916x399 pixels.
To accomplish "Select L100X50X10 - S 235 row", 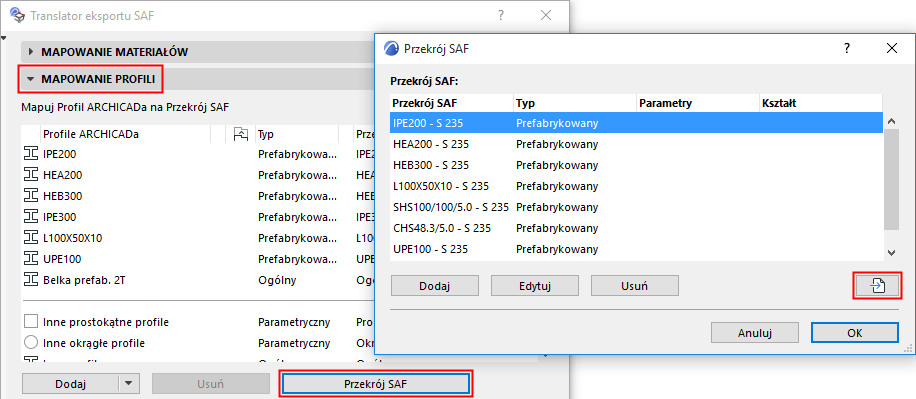I will (x=636, y=186).
